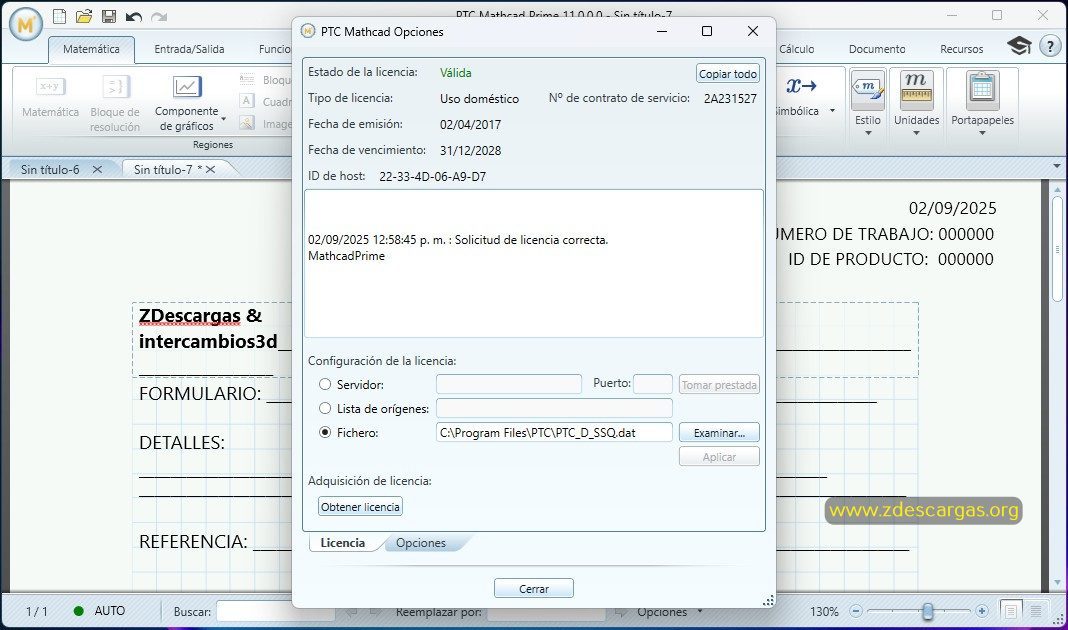Screen dimensions: 1068x630
Task: Open the Unidades ruler icon
Action: coord(916,90)
